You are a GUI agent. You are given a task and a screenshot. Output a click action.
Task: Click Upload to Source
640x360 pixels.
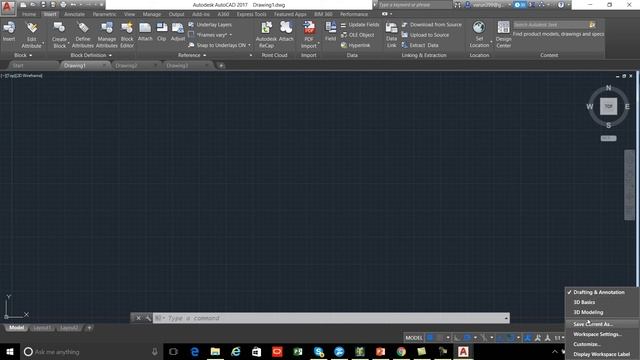click(425, 35)
